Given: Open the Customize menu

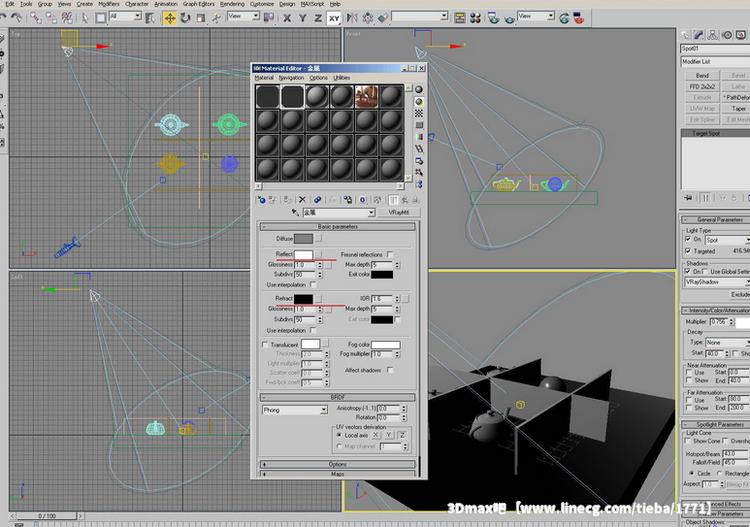Looking at the screenshot, I should click(262, 4).
